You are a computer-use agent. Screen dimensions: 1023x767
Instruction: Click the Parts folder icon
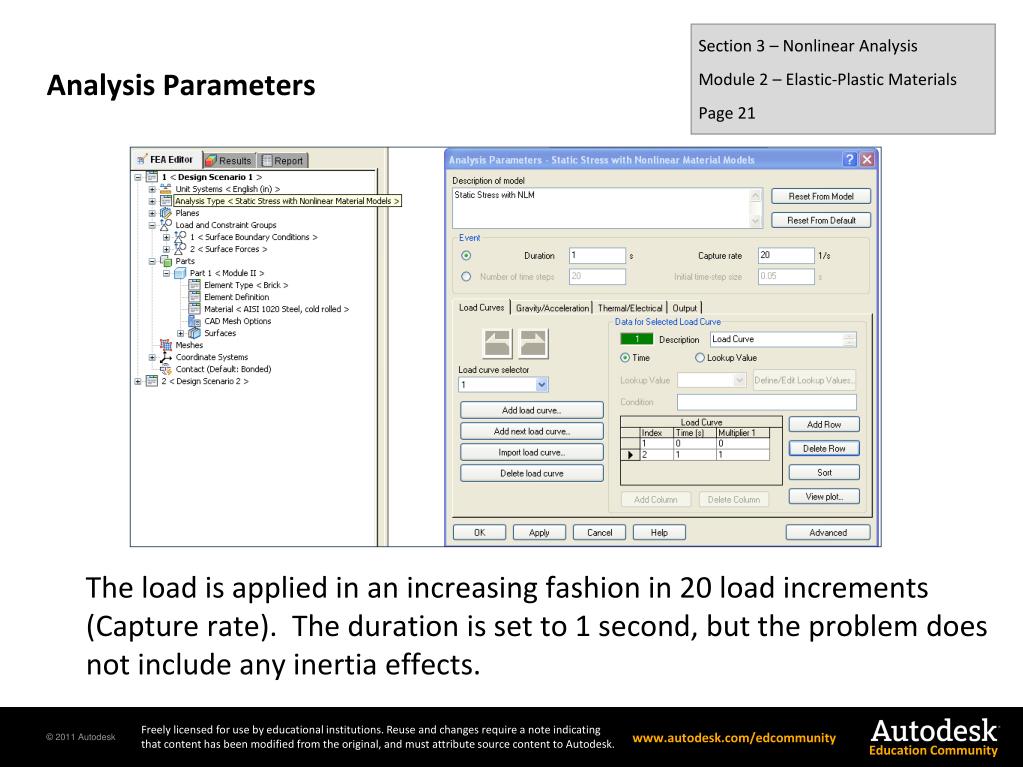click(x=166, y=261)
